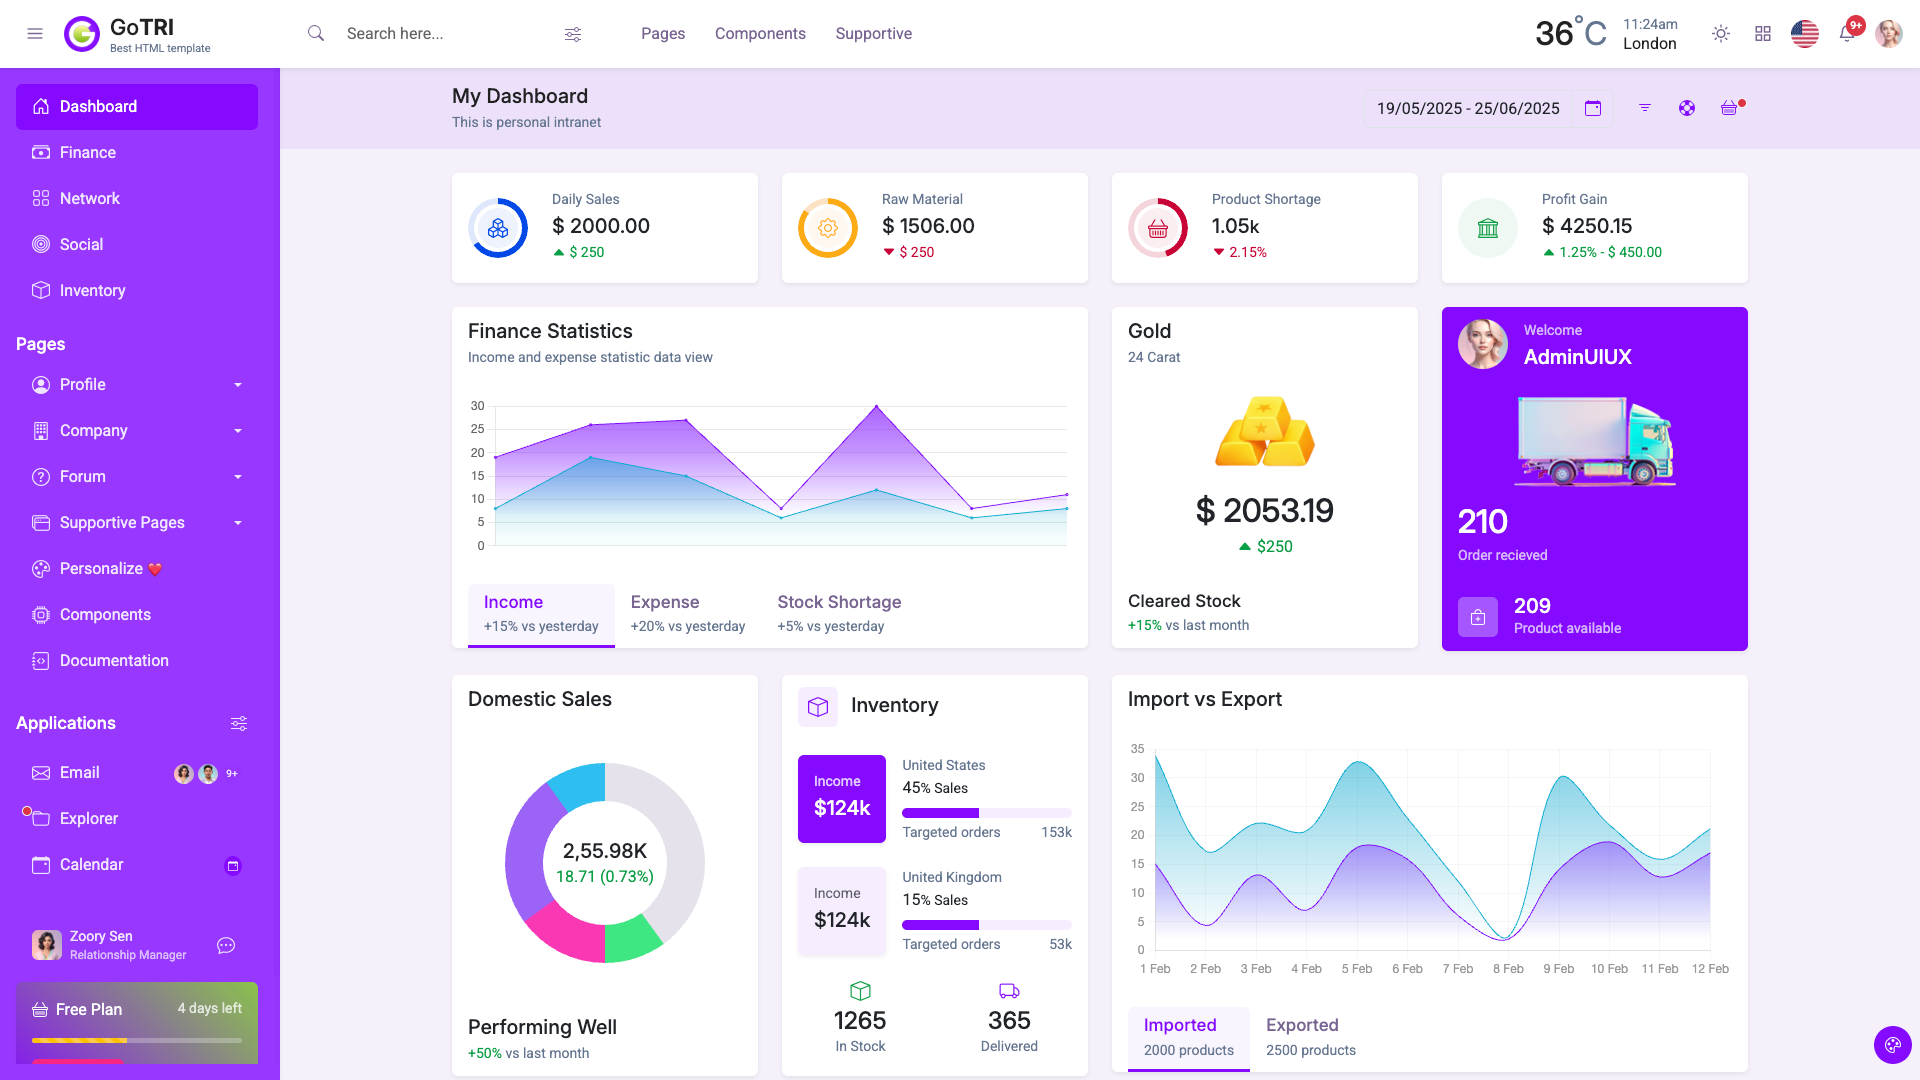The image size is (1920, 1080).
Task: Open the grid apps icon in the top bar
Action: pyautogui.click(x=1763, y=33)
